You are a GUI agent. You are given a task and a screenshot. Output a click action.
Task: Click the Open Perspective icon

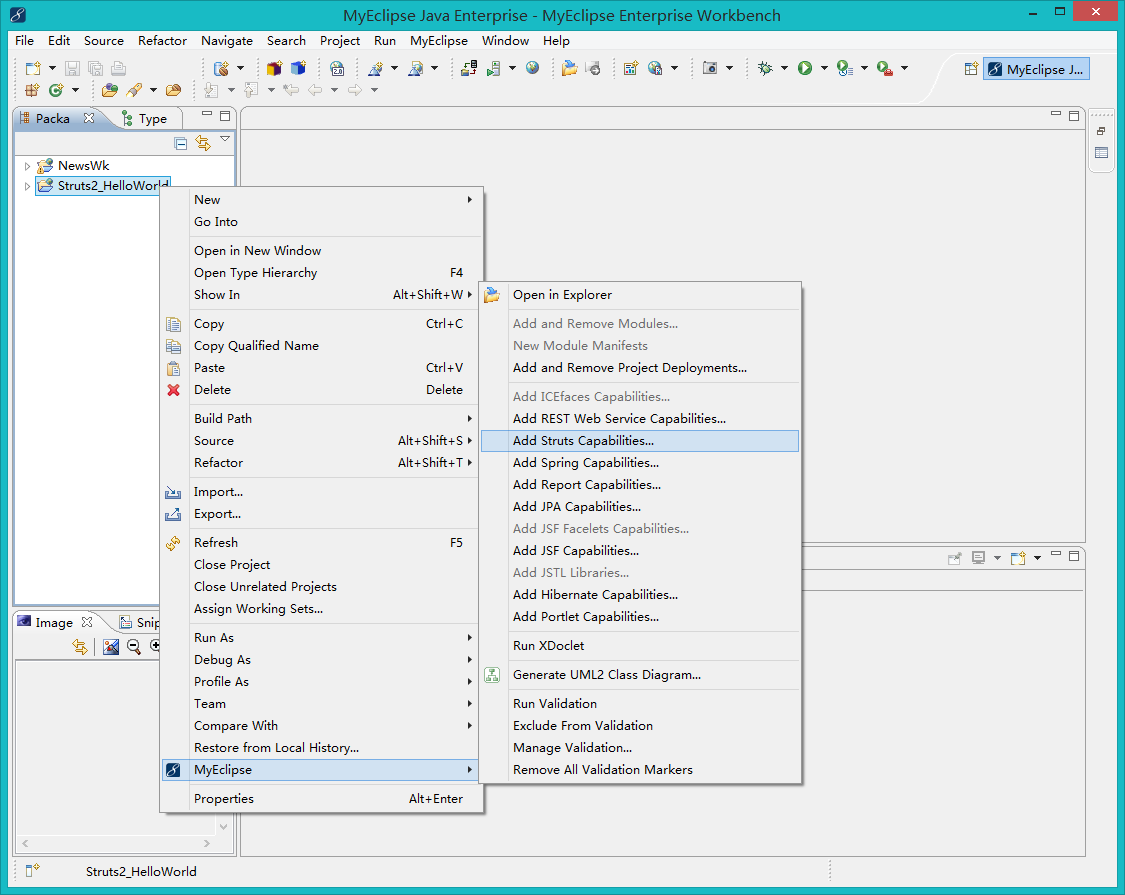(971, 69)
